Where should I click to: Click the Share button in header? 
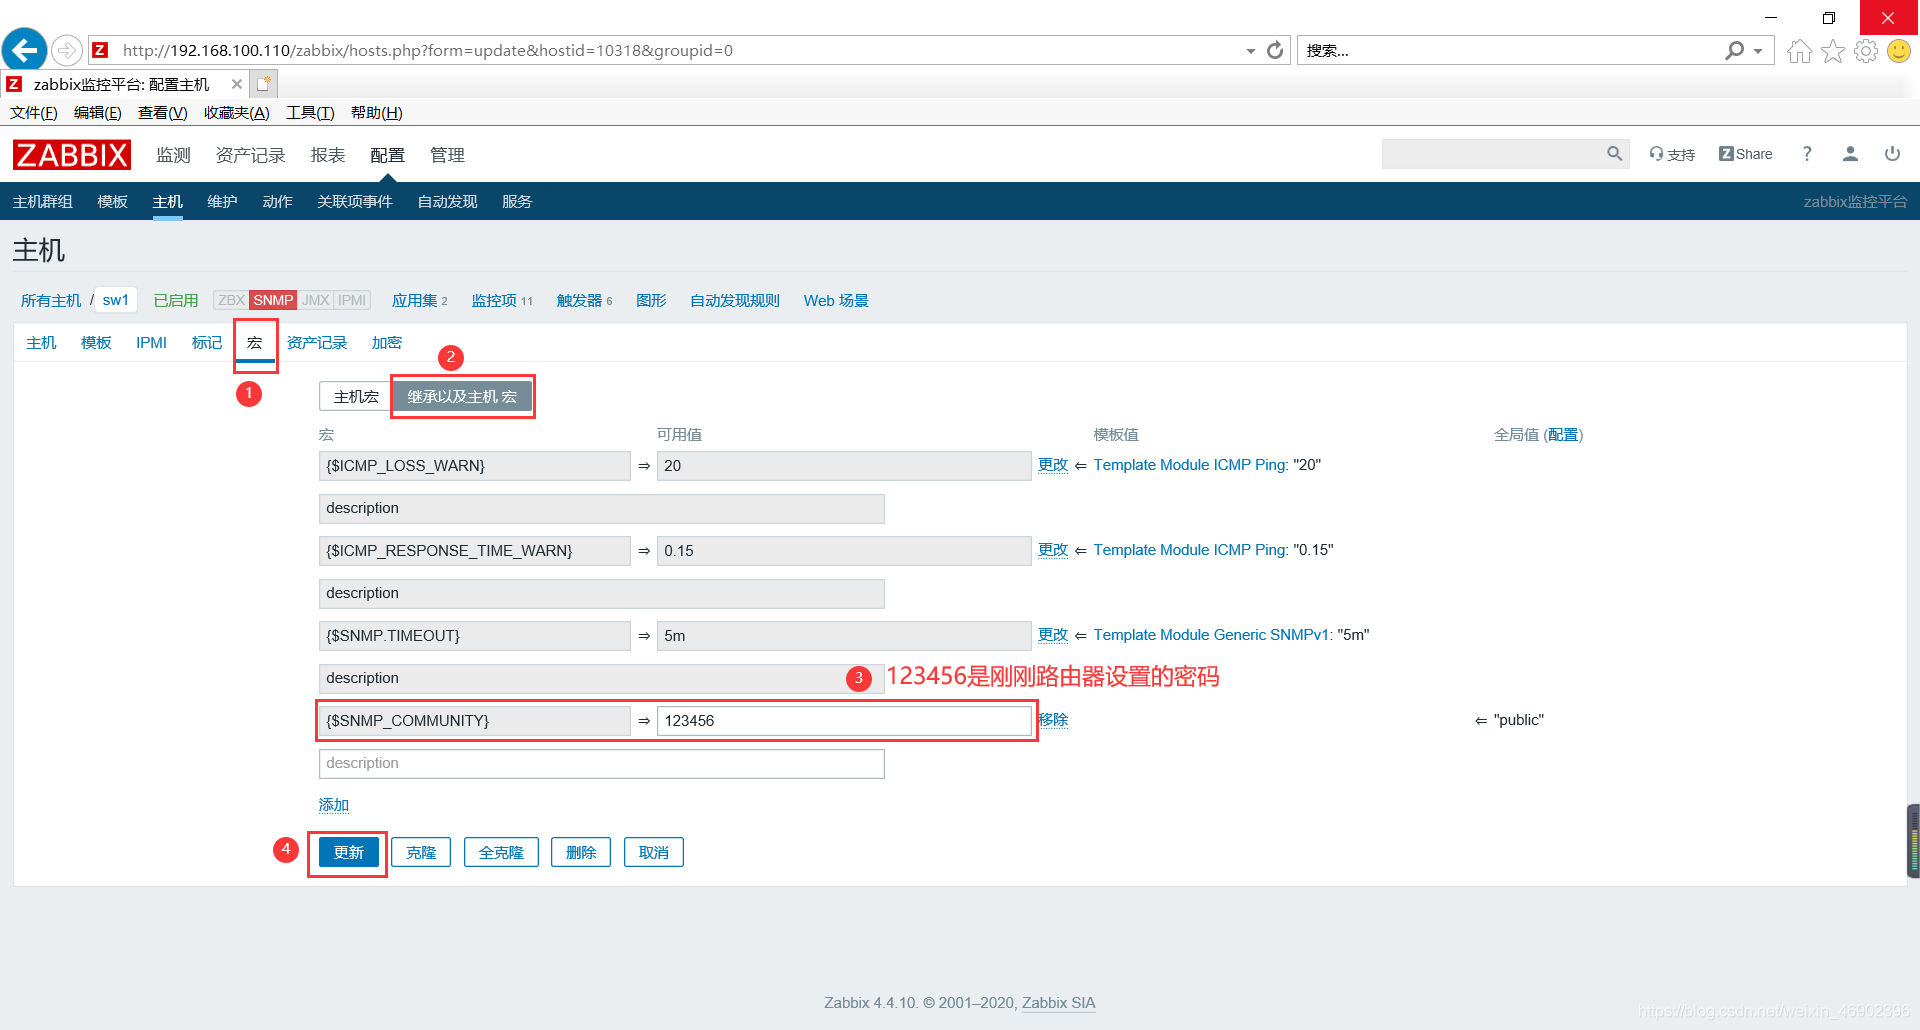1745,154
